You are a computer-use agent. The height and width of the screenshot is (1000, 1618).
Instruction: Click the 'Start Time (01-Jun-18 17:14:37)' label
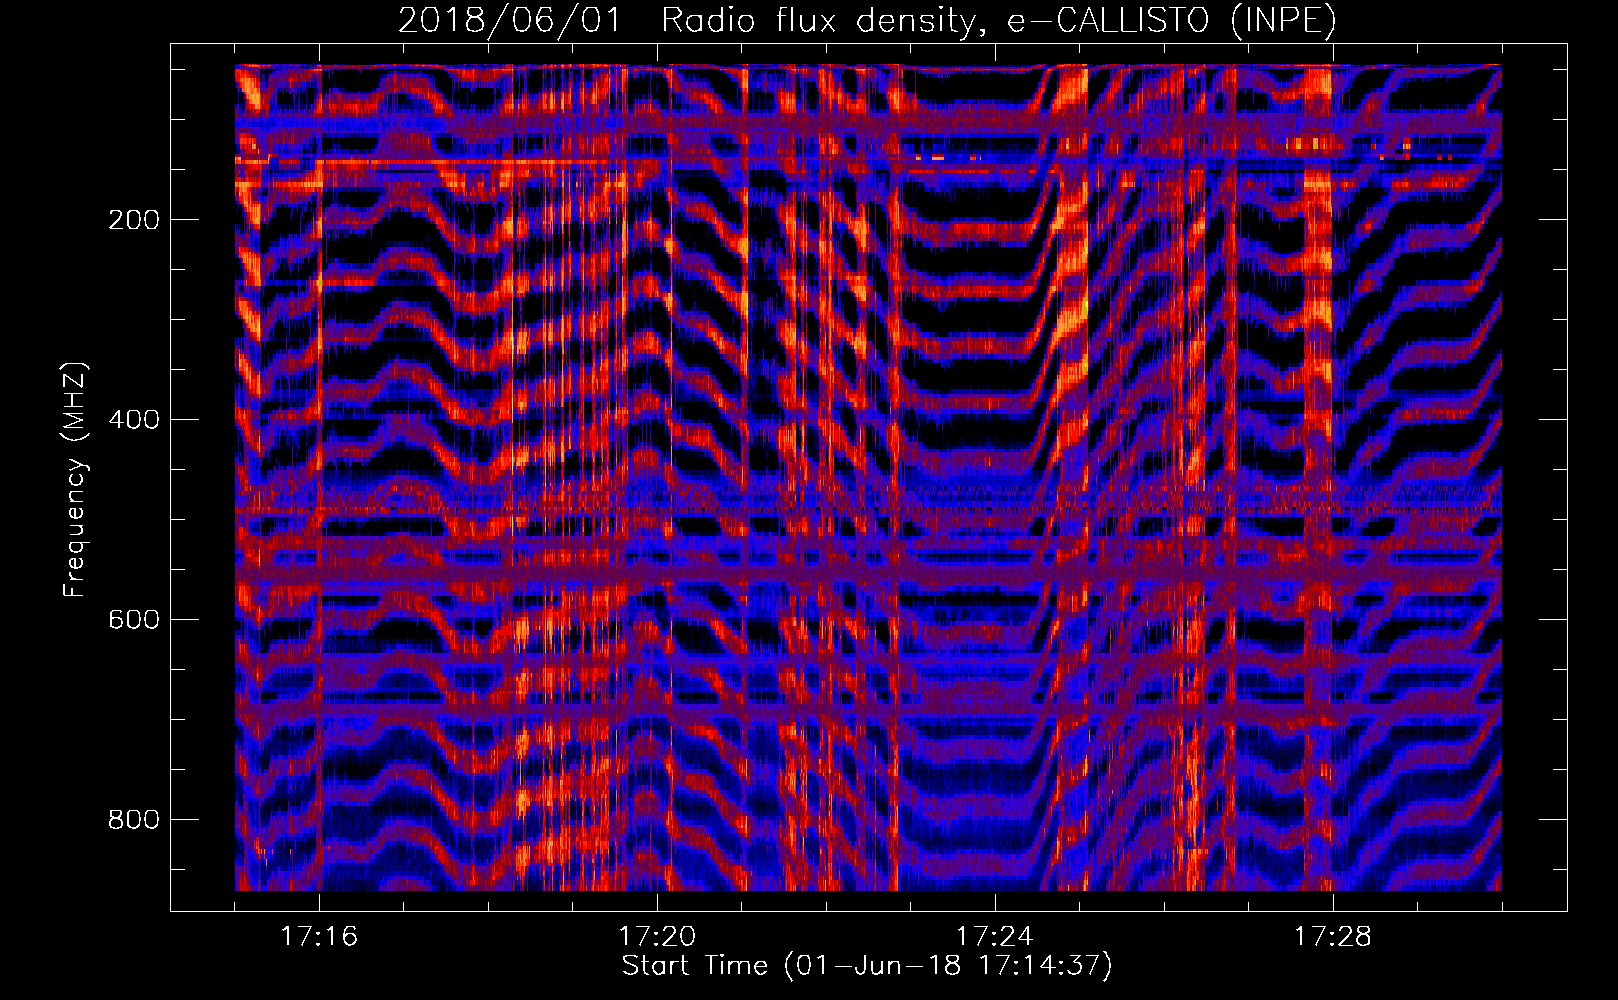click(867, 966)
